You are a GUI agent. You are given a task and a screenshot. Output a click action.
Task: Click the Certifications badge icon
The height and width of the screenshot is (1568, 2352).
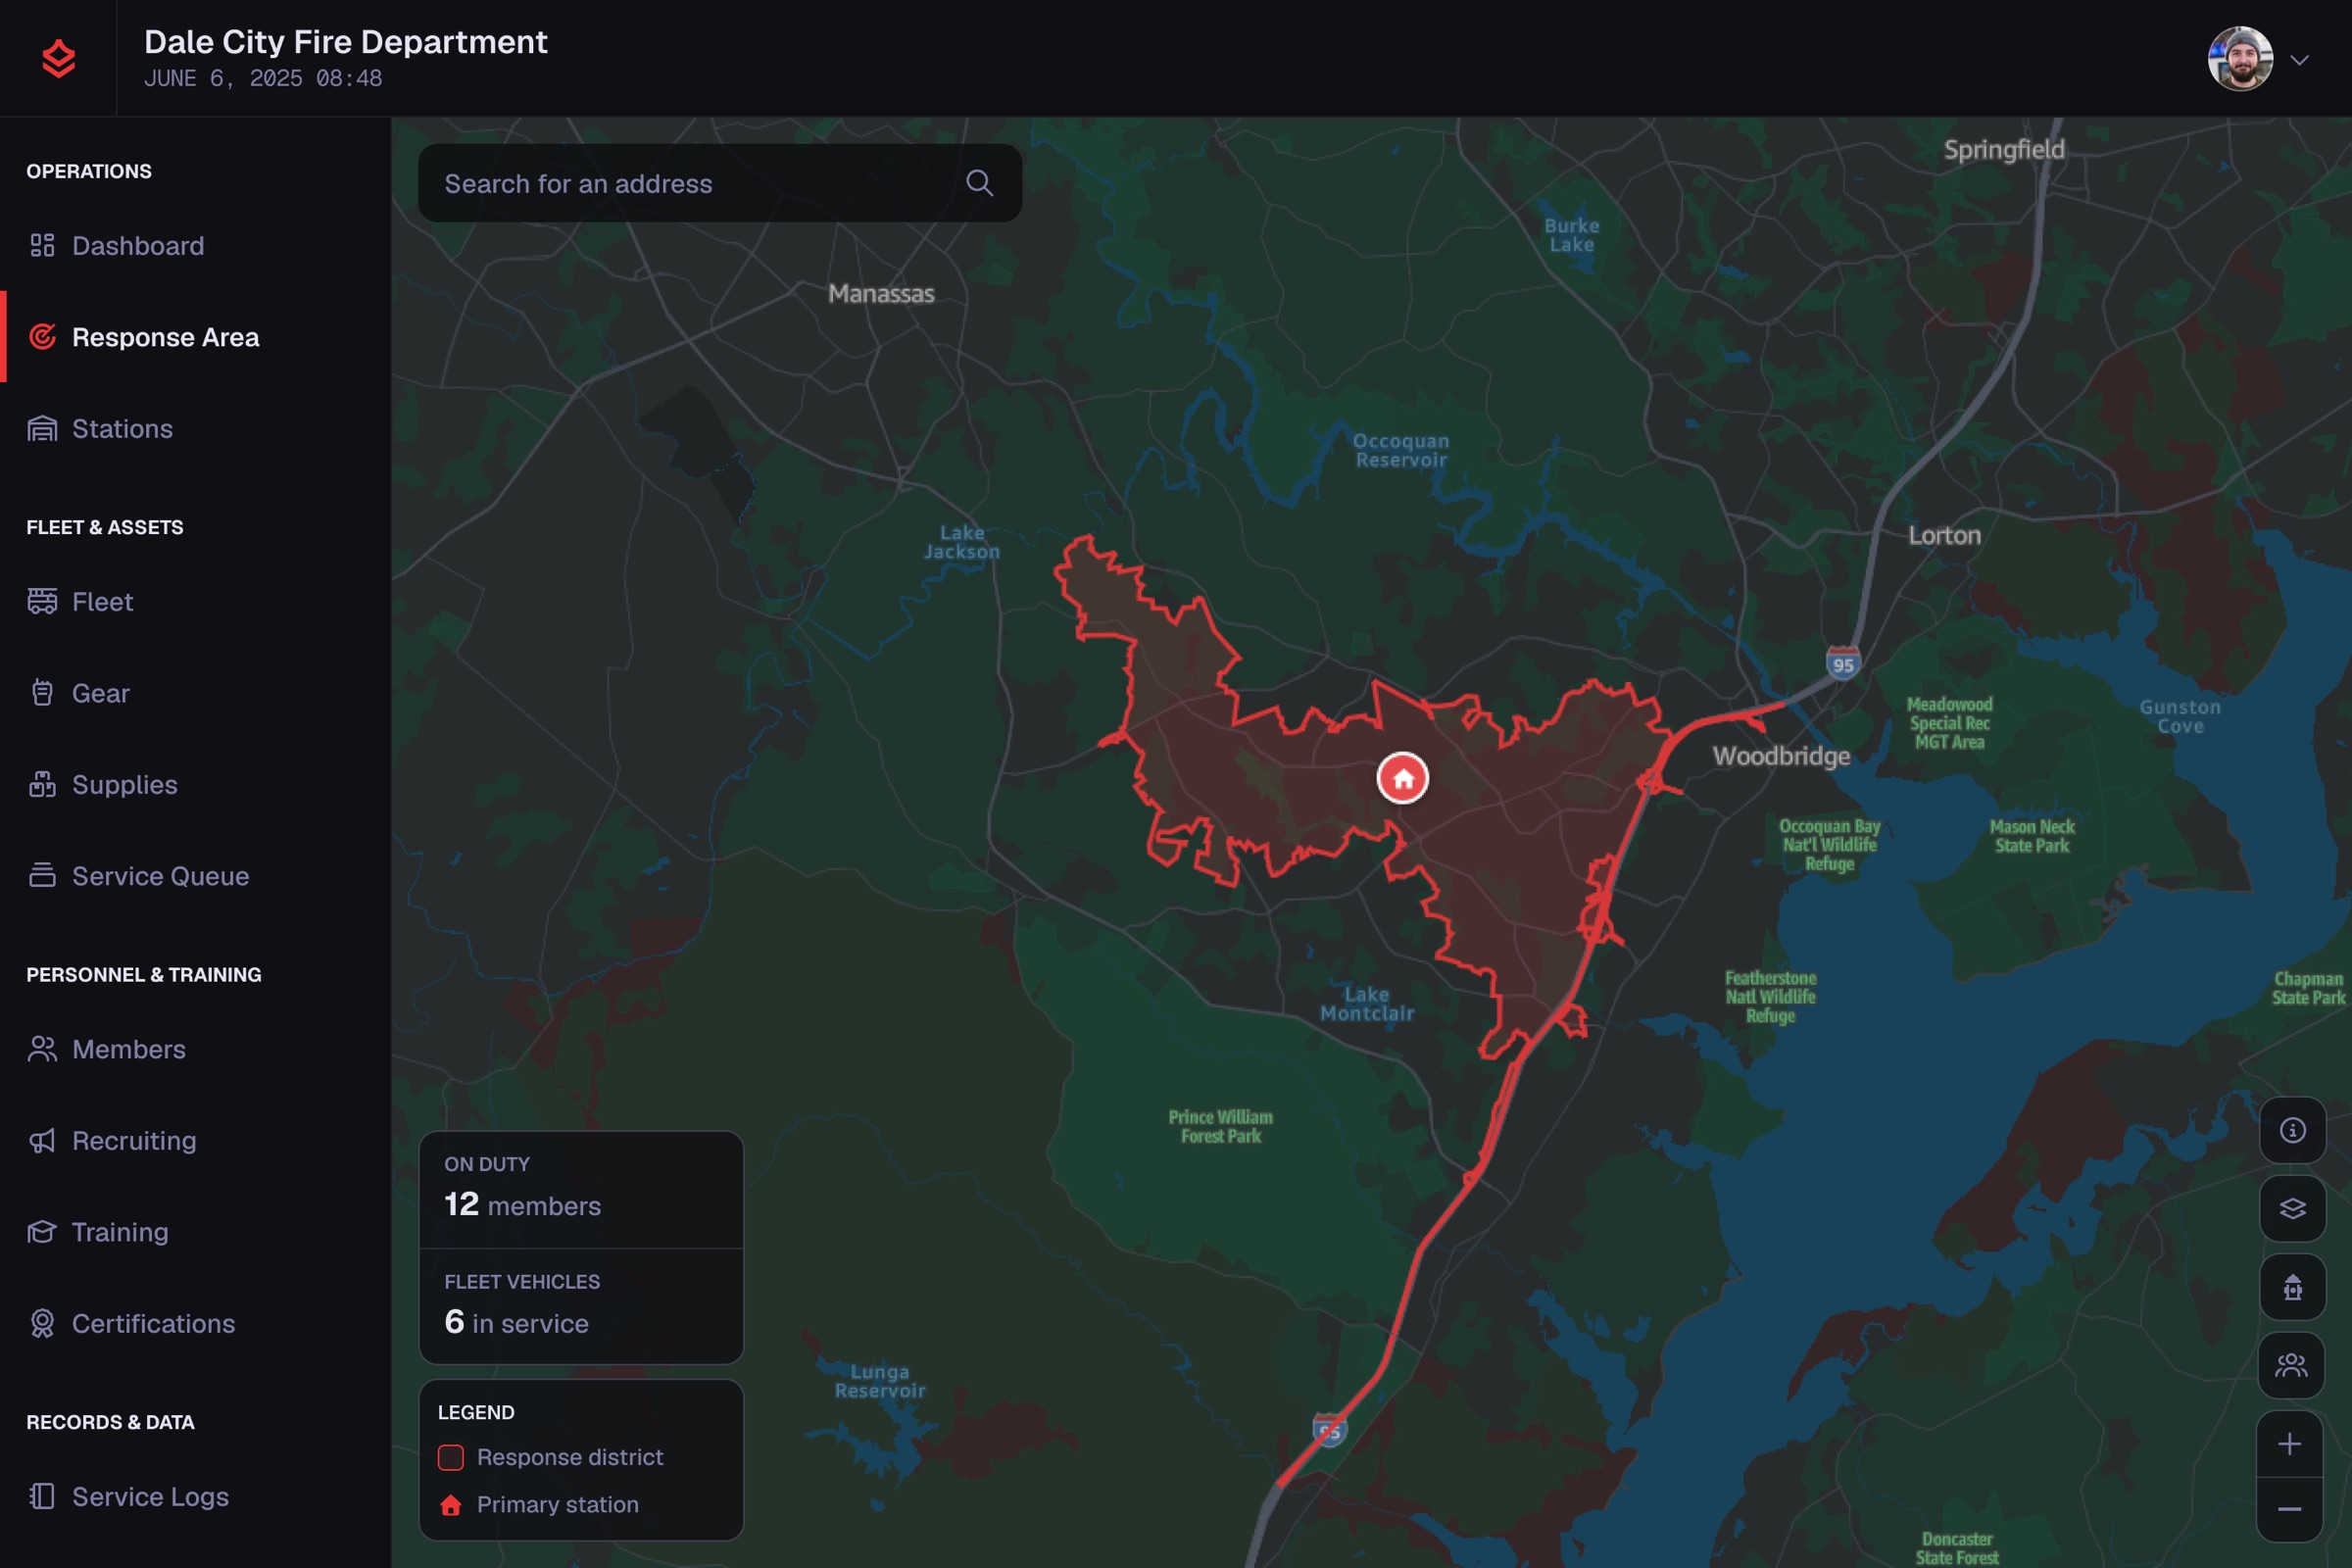[42, 1324]
